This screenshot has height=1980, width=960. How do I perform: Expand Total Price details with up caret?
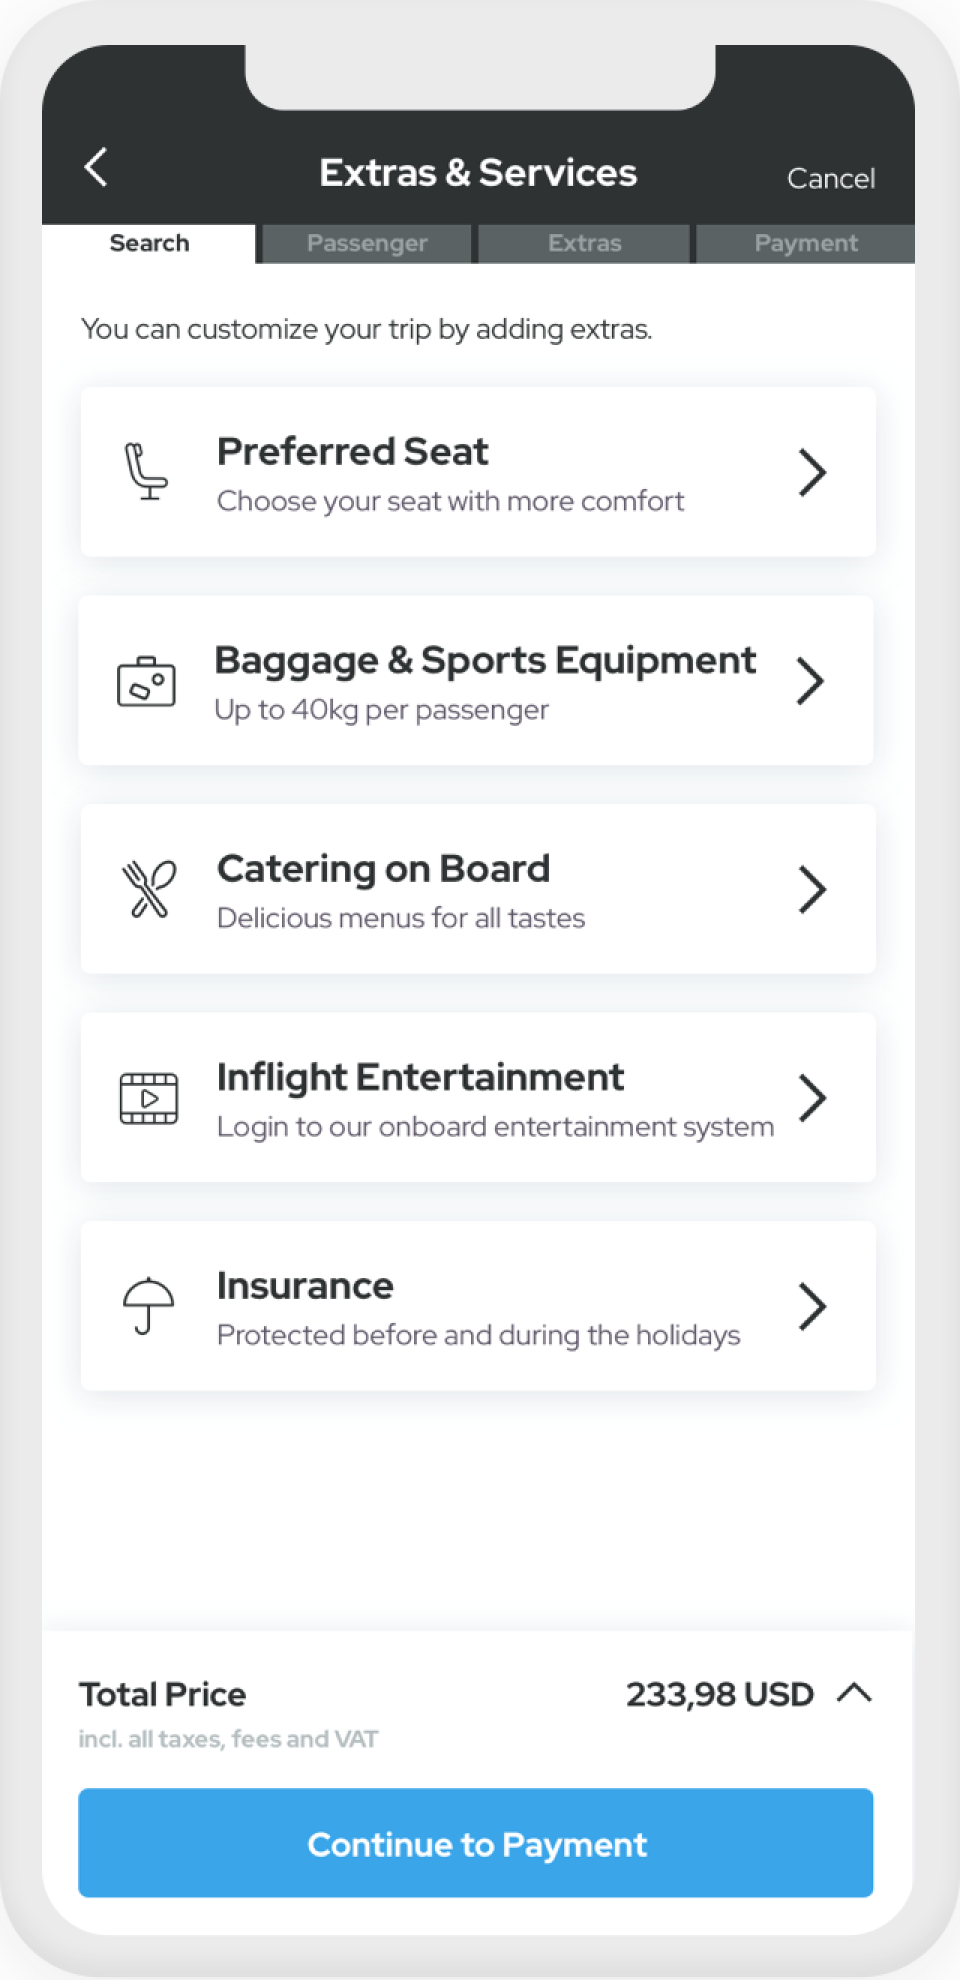[x=854, y=1693]
